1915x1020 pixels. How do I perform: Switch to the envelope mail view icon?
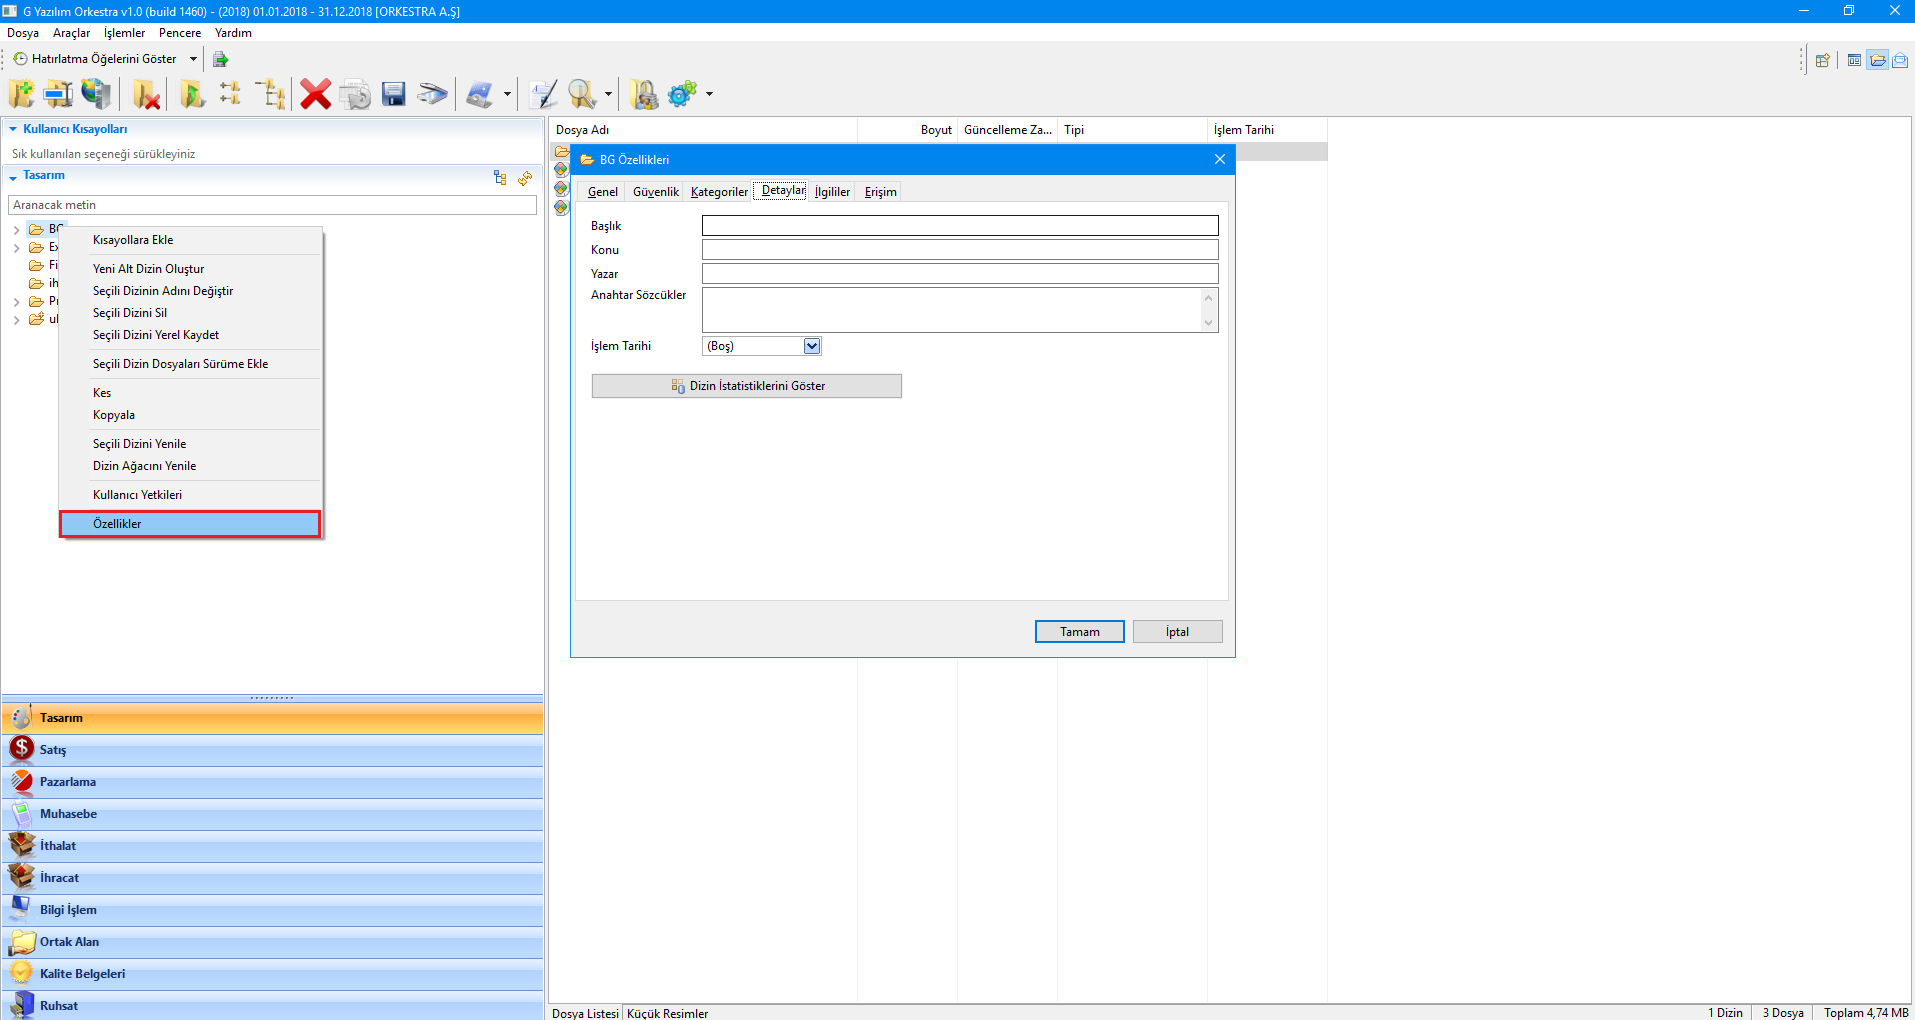(1900, 60)
